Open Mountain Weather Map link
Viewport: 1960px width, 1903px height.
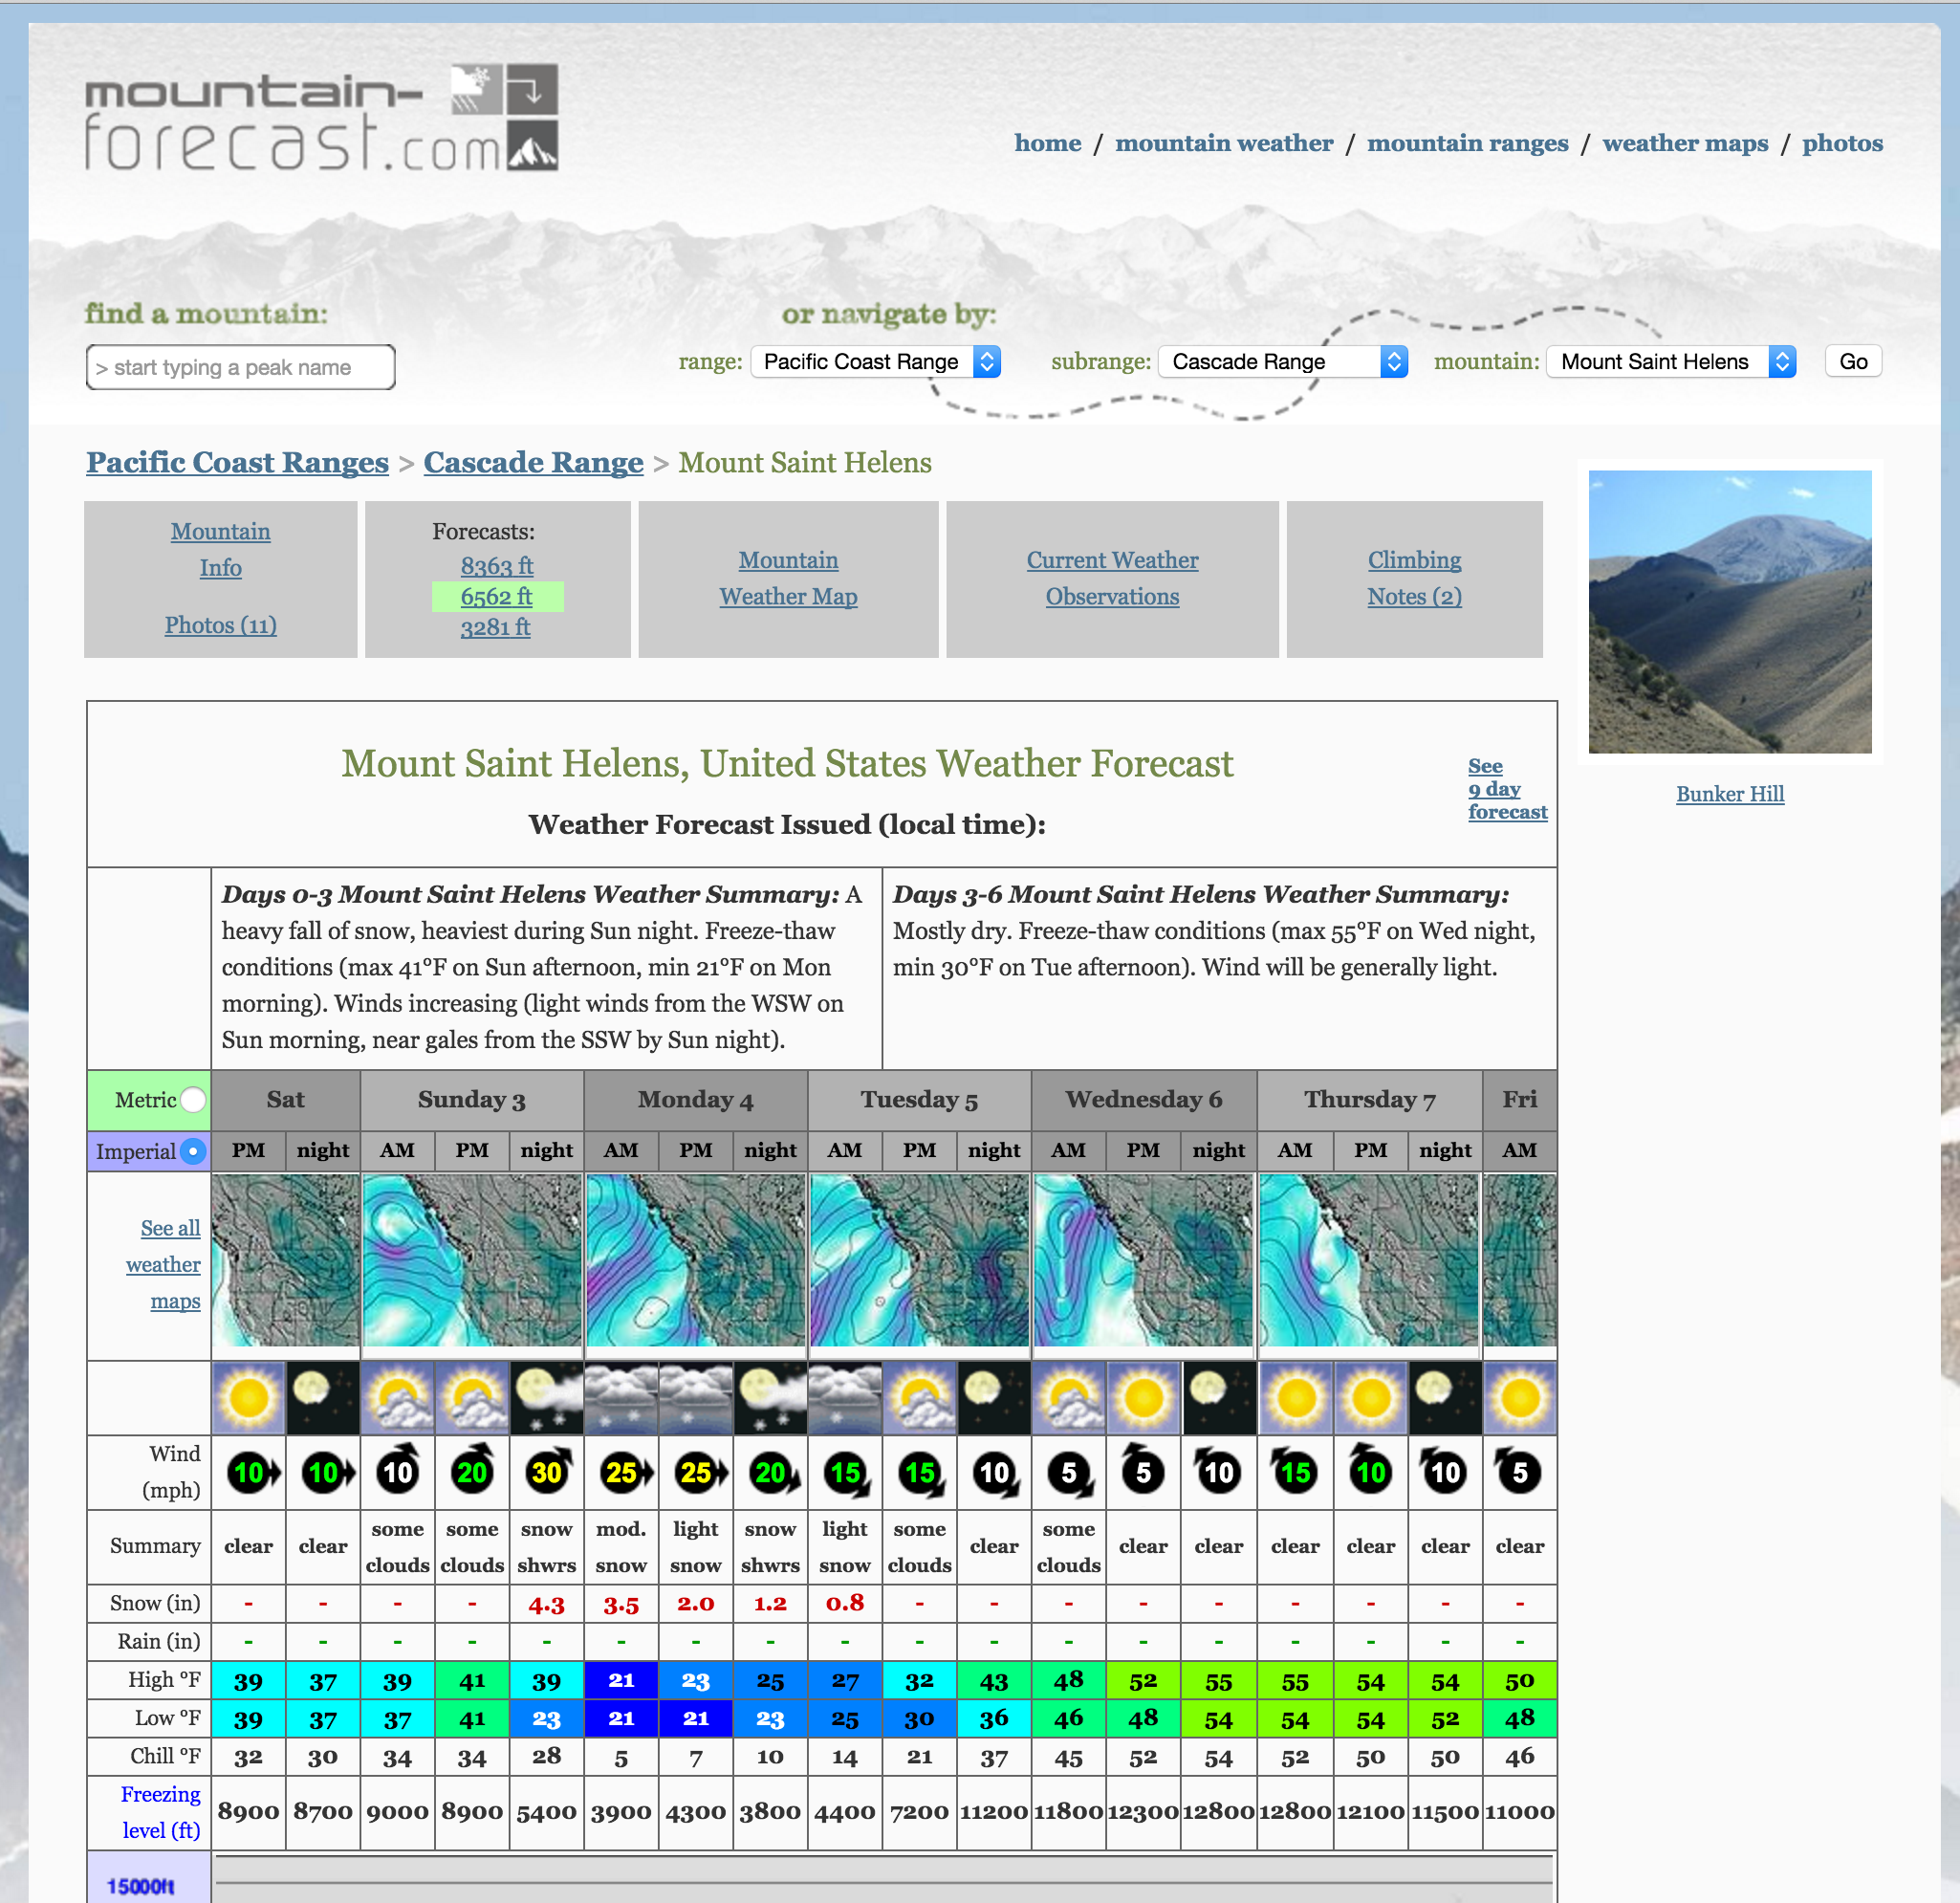coord(788,578)
